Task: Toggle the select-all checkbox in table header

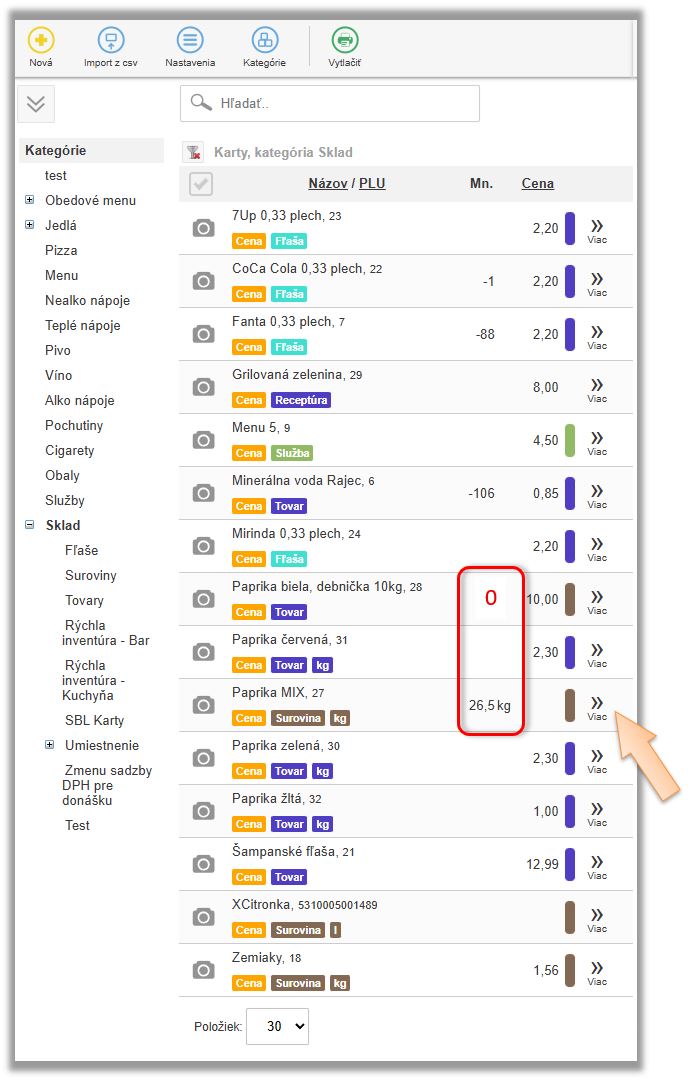Action: [x=200, y=184]
